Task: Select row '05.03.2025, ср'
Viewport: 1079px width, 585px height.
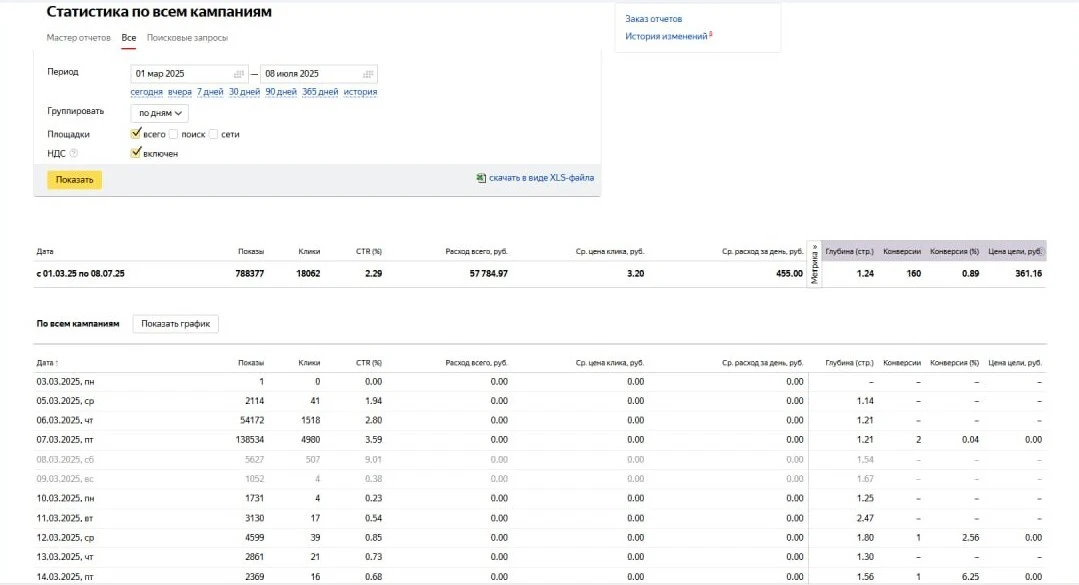Action: [541, 401]
